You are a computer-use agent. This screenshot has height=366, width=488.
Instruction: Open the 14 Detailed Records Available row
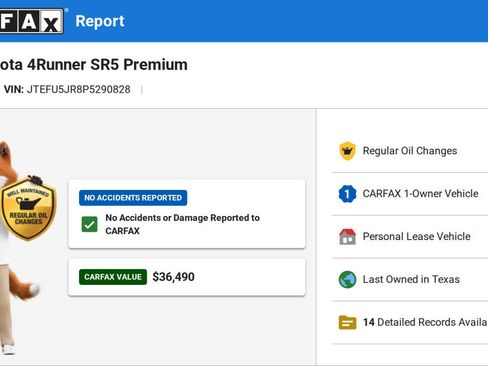tap(410, 322)
